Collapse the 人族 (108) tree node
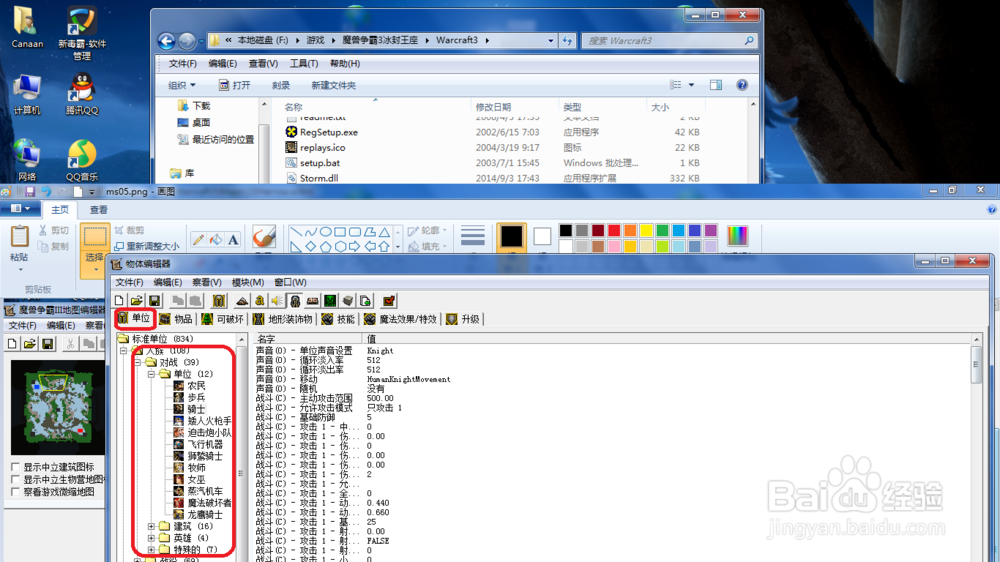 (x=124, y=351)
